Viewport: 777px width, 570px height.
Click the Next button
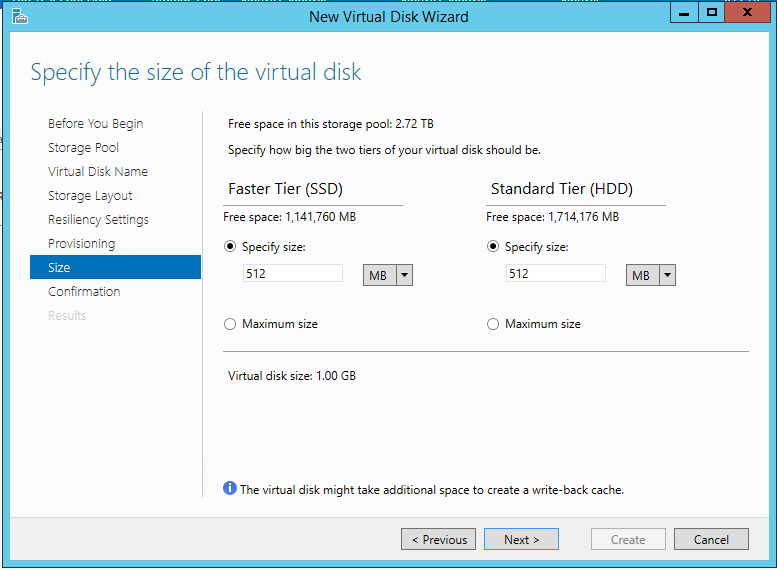[521, 539]
